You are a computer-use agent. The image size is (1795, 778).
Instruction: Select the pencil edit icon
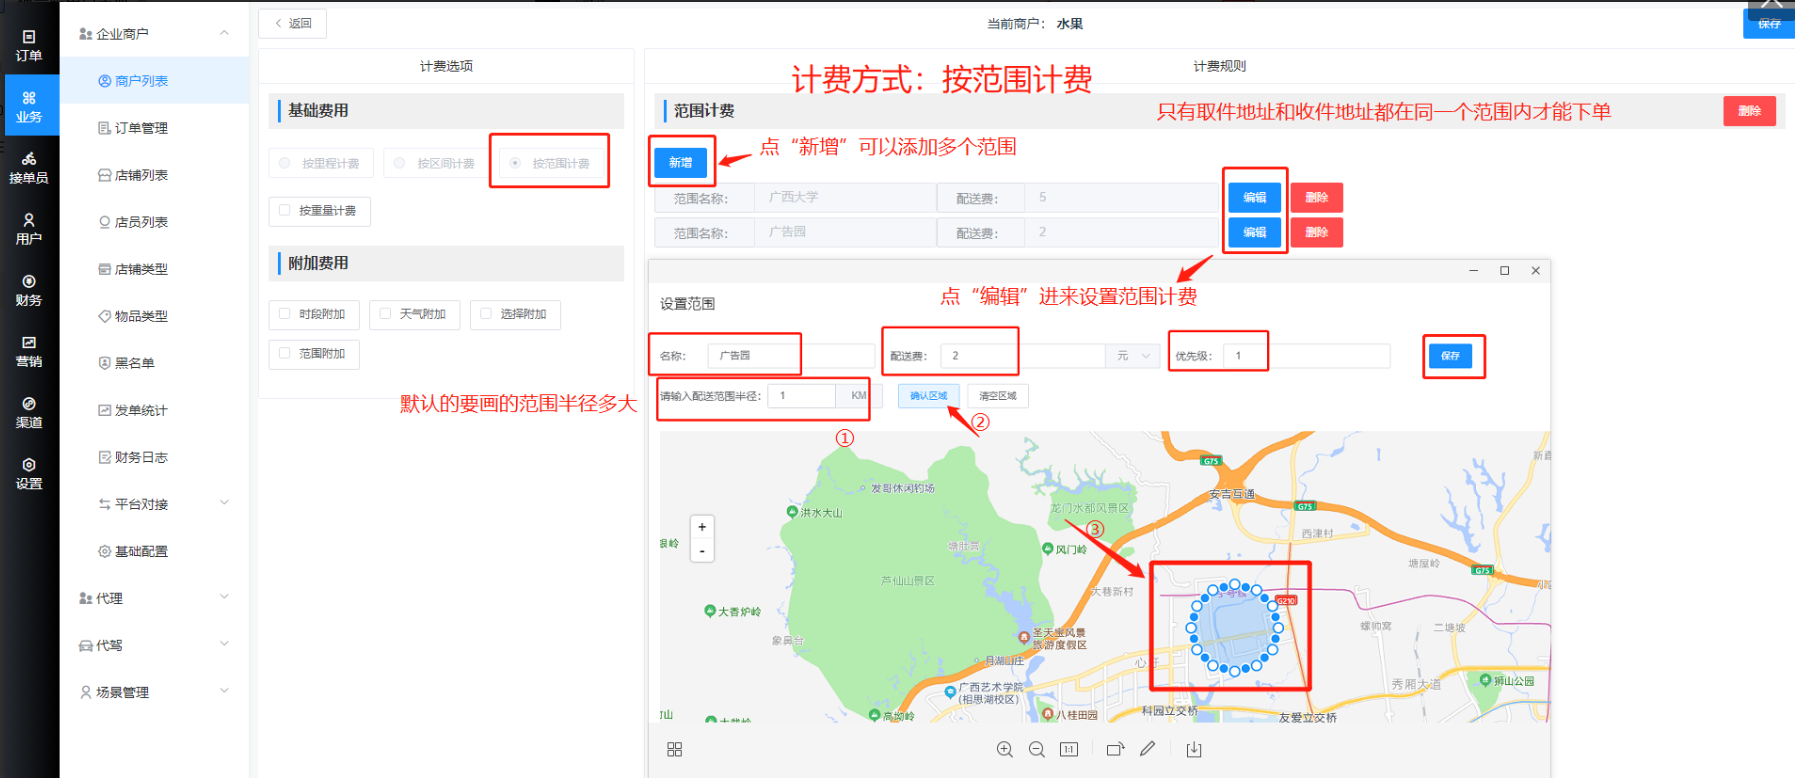pos(1148,749)
